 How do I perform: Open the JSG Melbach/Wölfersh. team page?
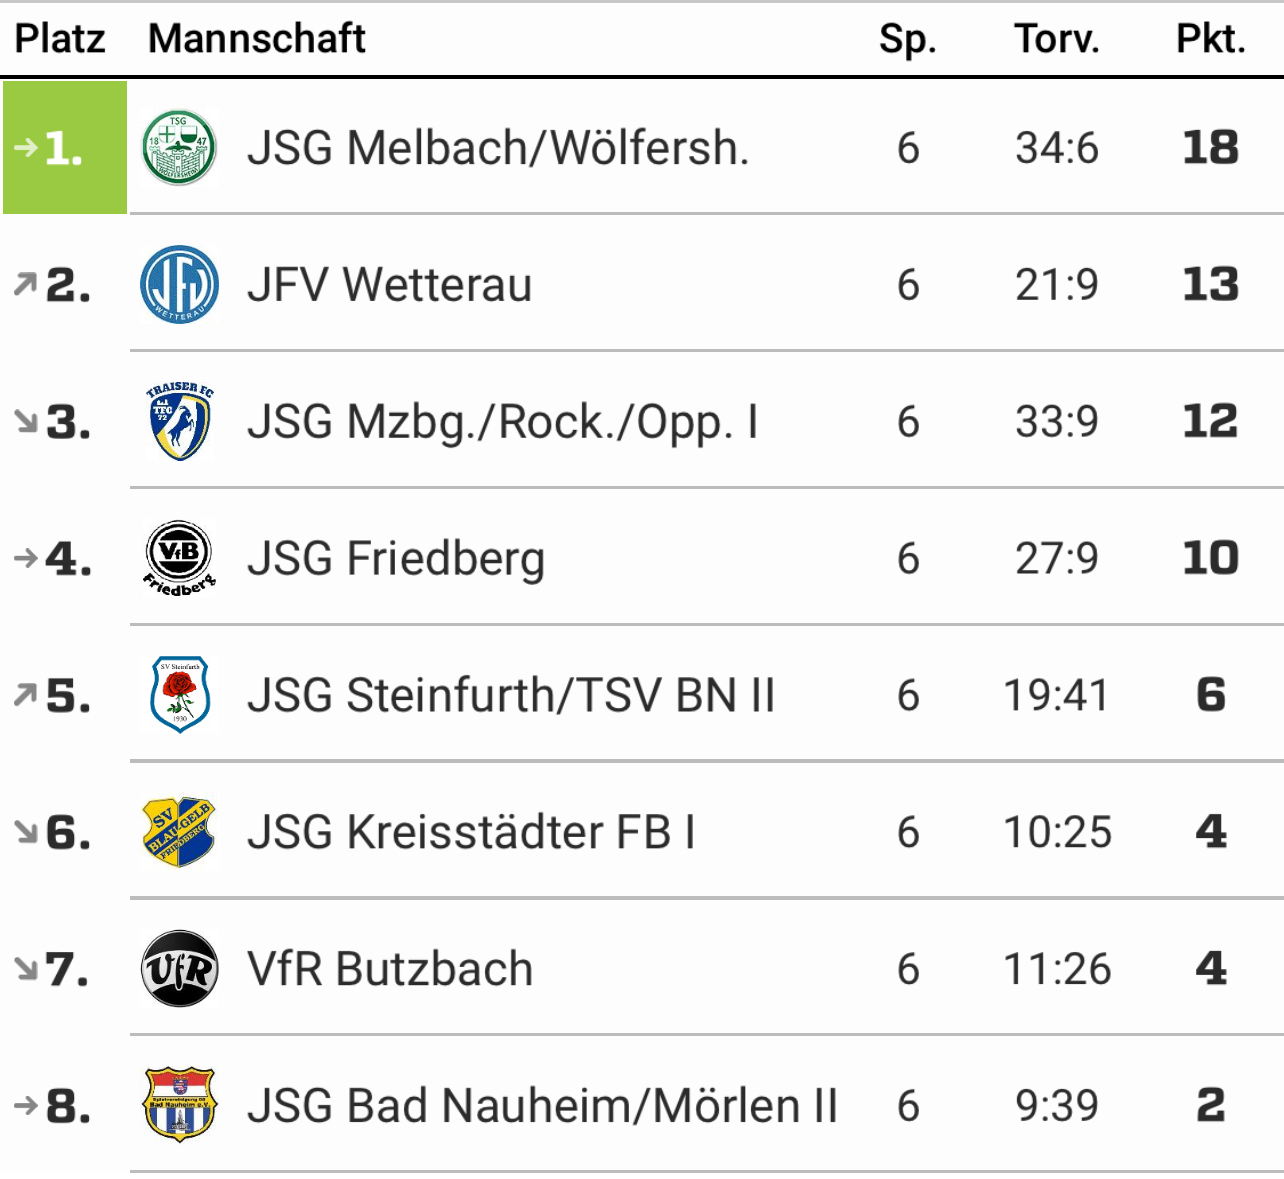tap(498, 148)
